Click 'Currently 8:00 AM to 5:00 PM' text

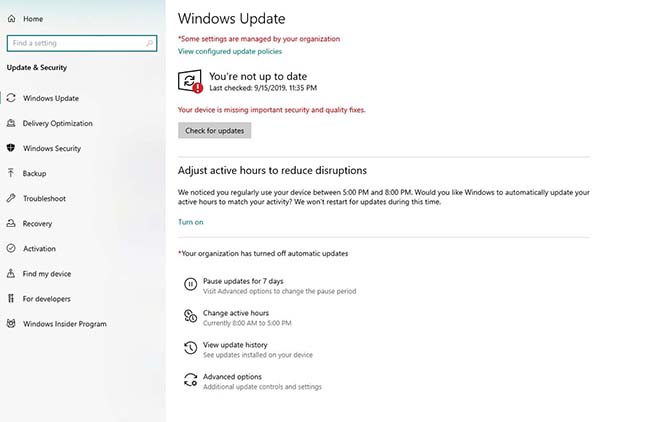click(247, 323)
